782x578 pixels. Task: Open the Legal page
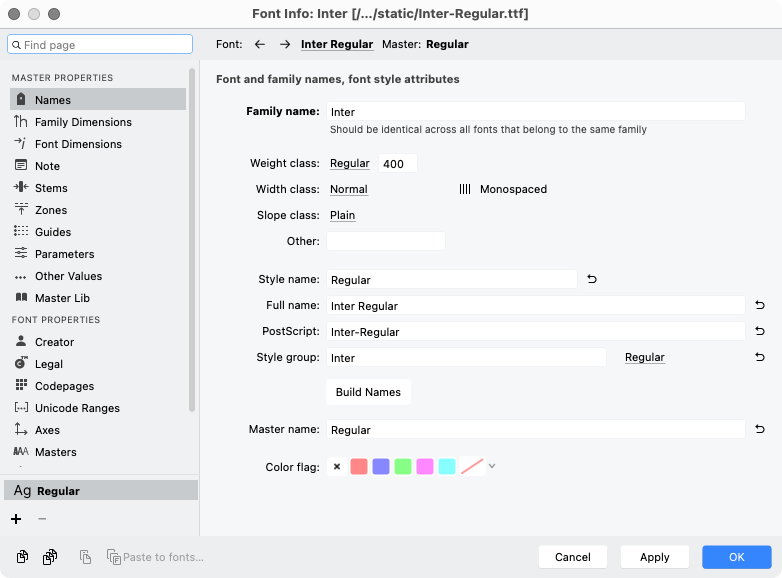click(x=98, y=364)
